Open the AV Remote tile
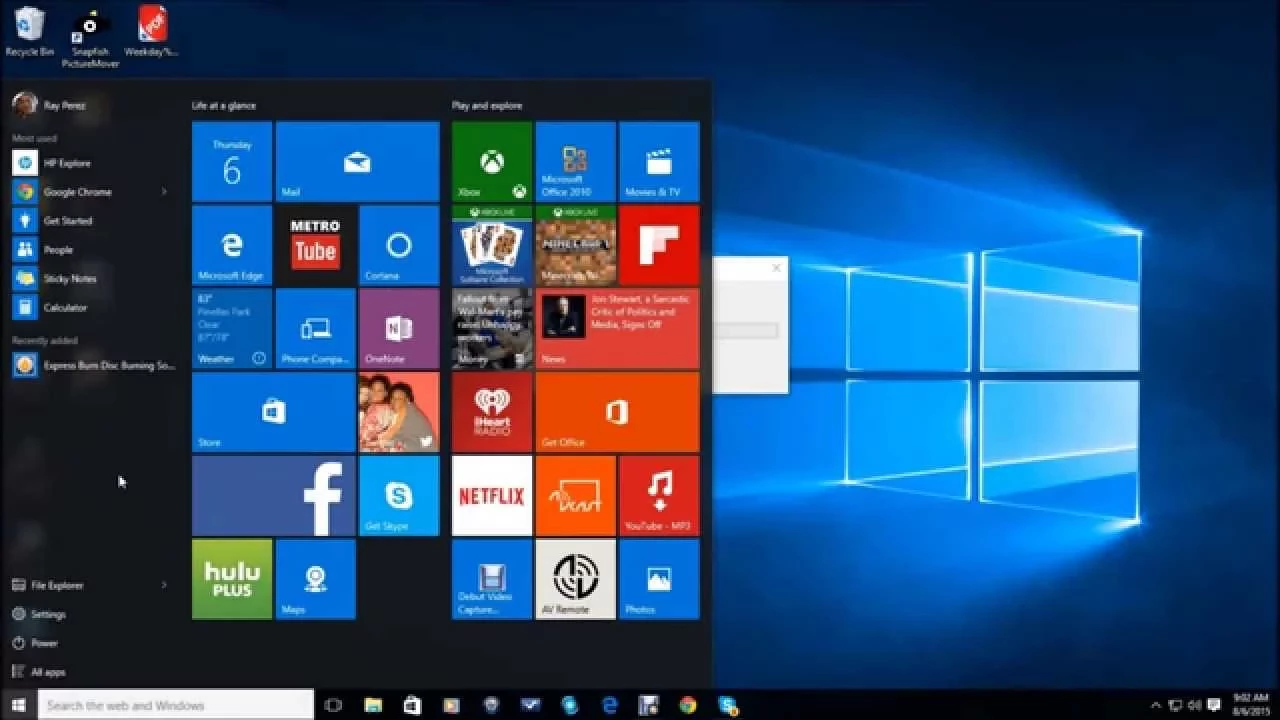Viewport: 1280px width, 720px height. point(575,579)
